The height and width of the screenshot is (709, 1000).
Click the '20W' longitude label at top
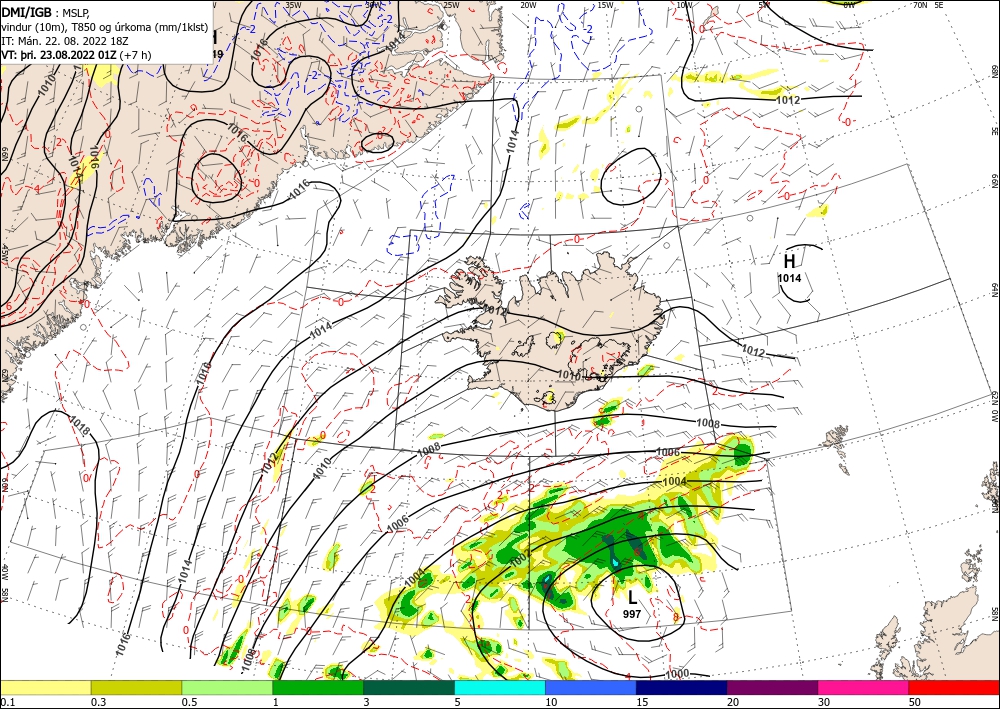[x=528, y=5]
